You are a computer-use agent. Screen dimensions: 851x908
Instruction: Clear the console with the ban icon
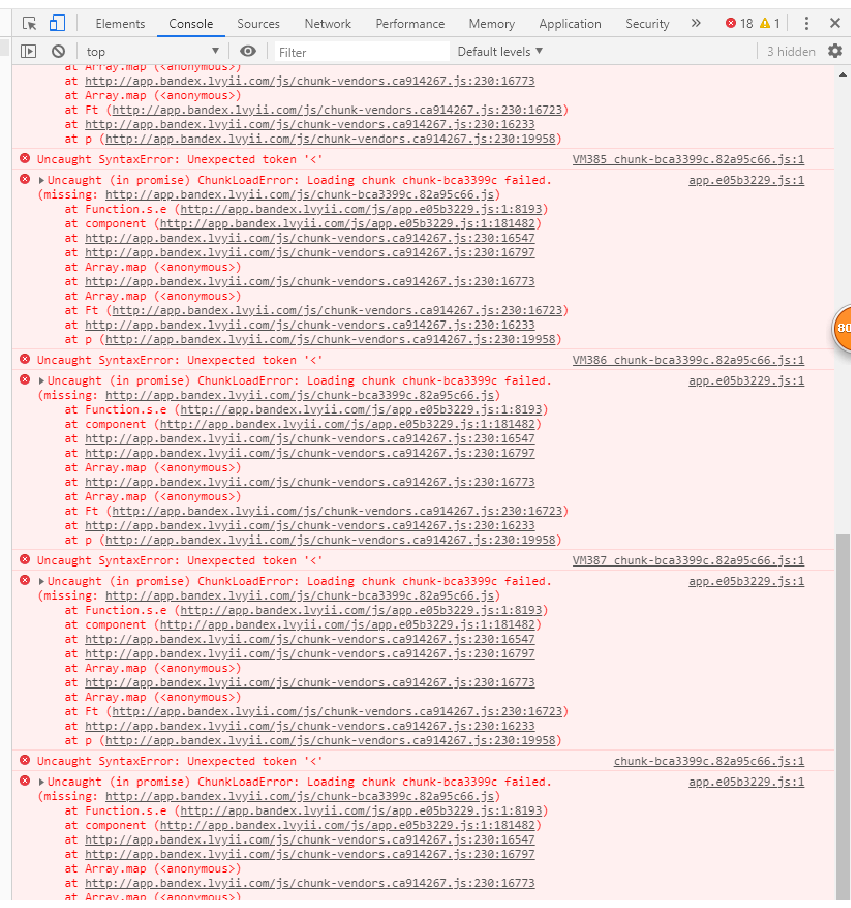coord(58,51)
